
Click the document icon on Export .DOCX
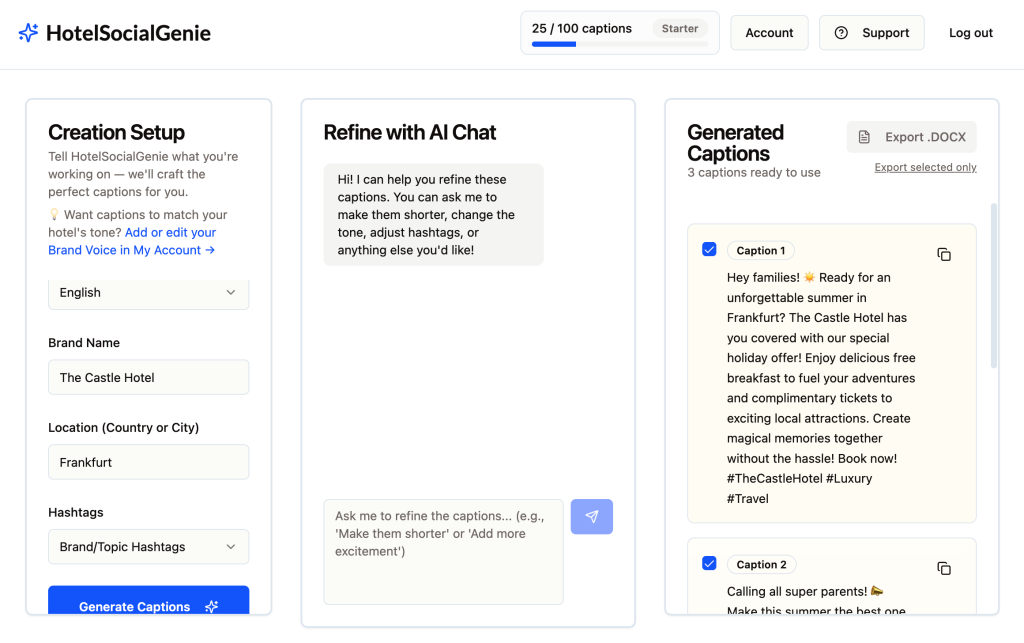pos(865,137)
